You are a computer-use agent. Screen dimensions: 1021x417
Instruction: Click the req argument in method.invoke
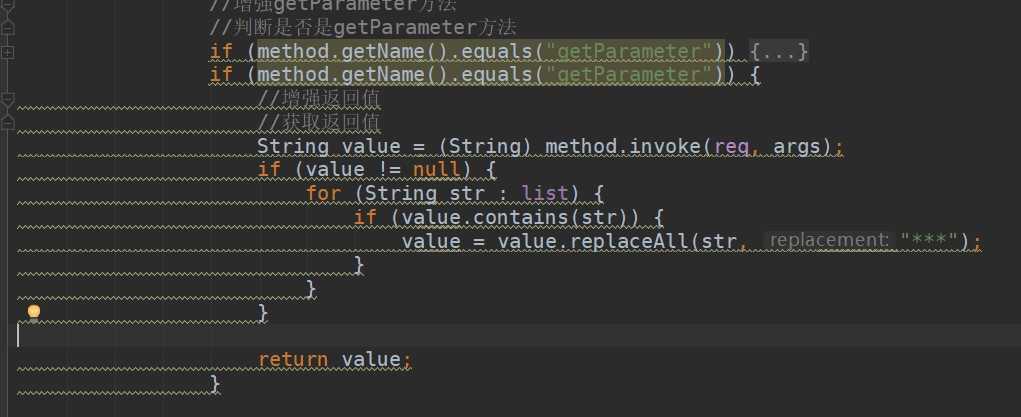pos(732,146)
